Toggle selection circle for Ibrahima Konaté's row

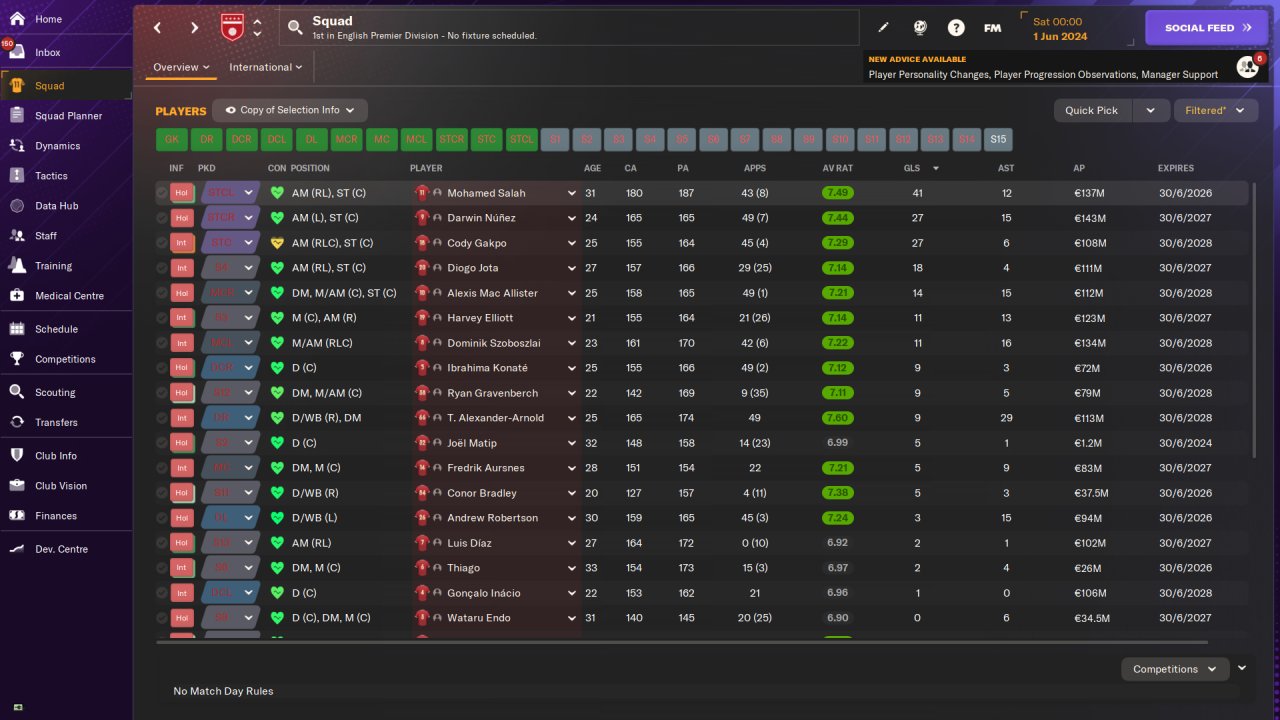[162, 368]
